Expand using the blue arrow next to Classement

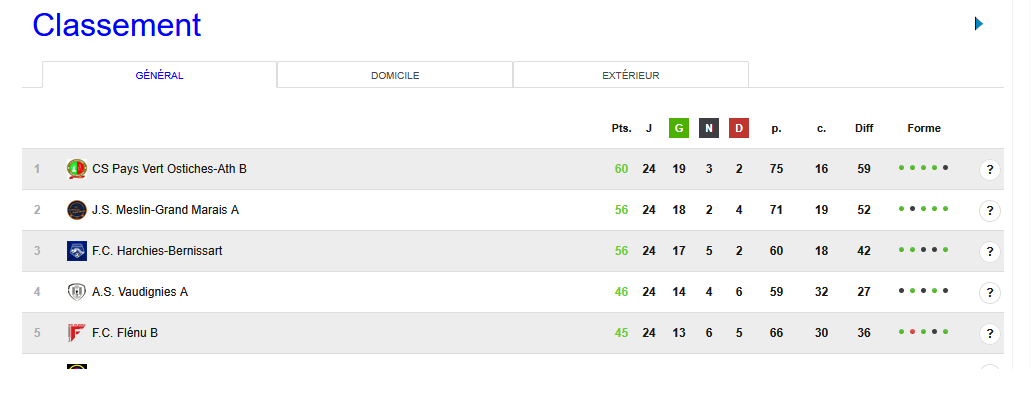[x=979, y=24]
